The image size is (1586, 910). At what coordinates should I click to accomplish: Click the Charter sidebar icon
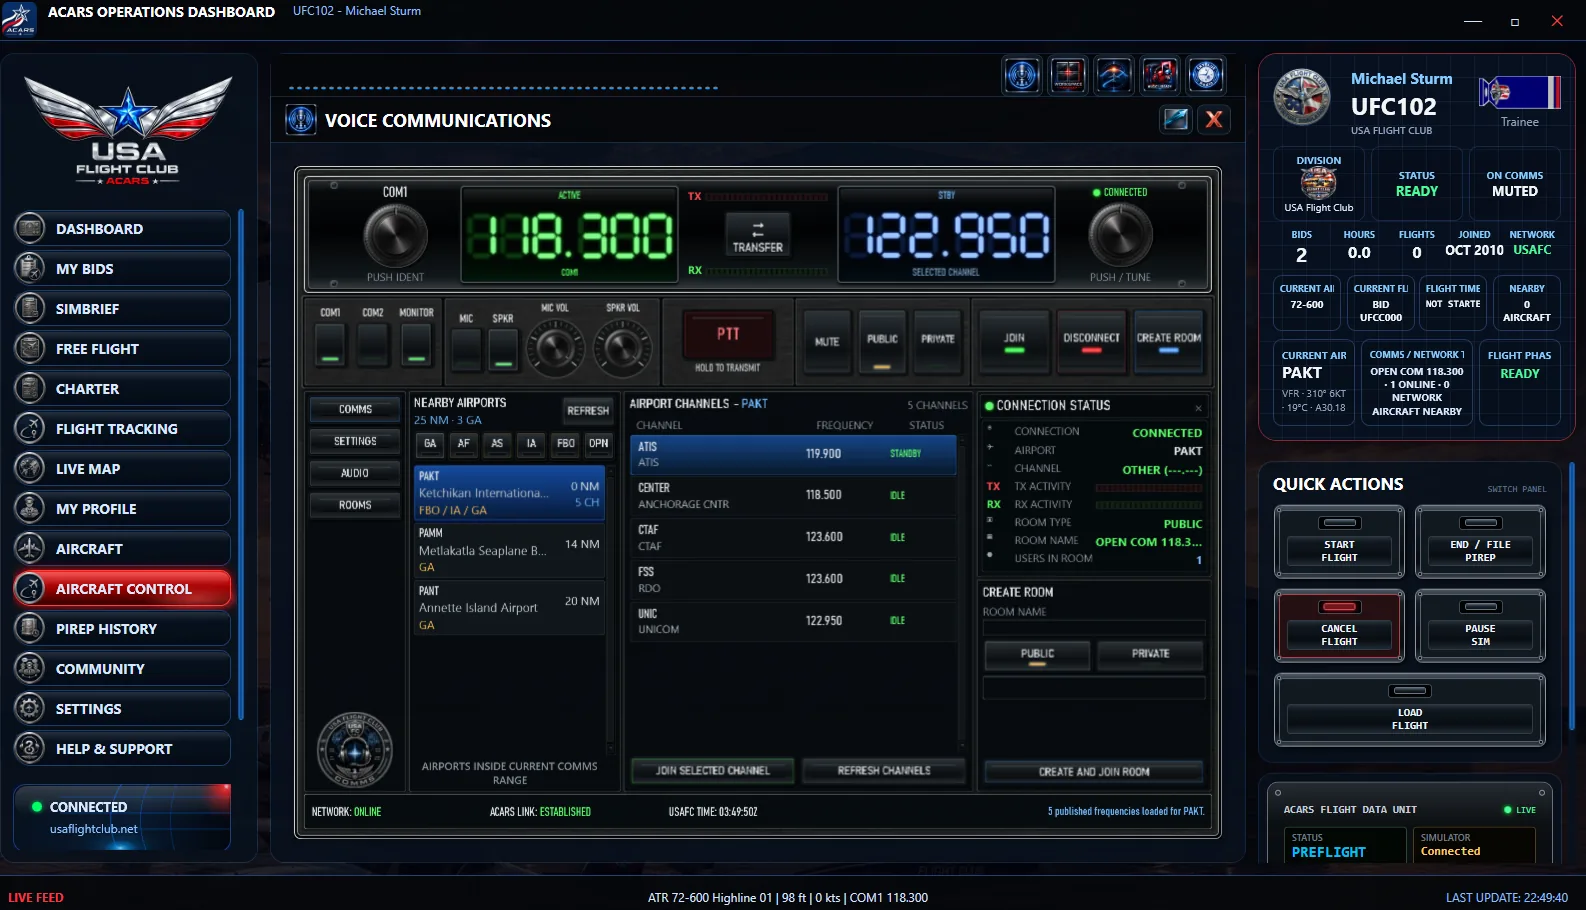(31, 389)
